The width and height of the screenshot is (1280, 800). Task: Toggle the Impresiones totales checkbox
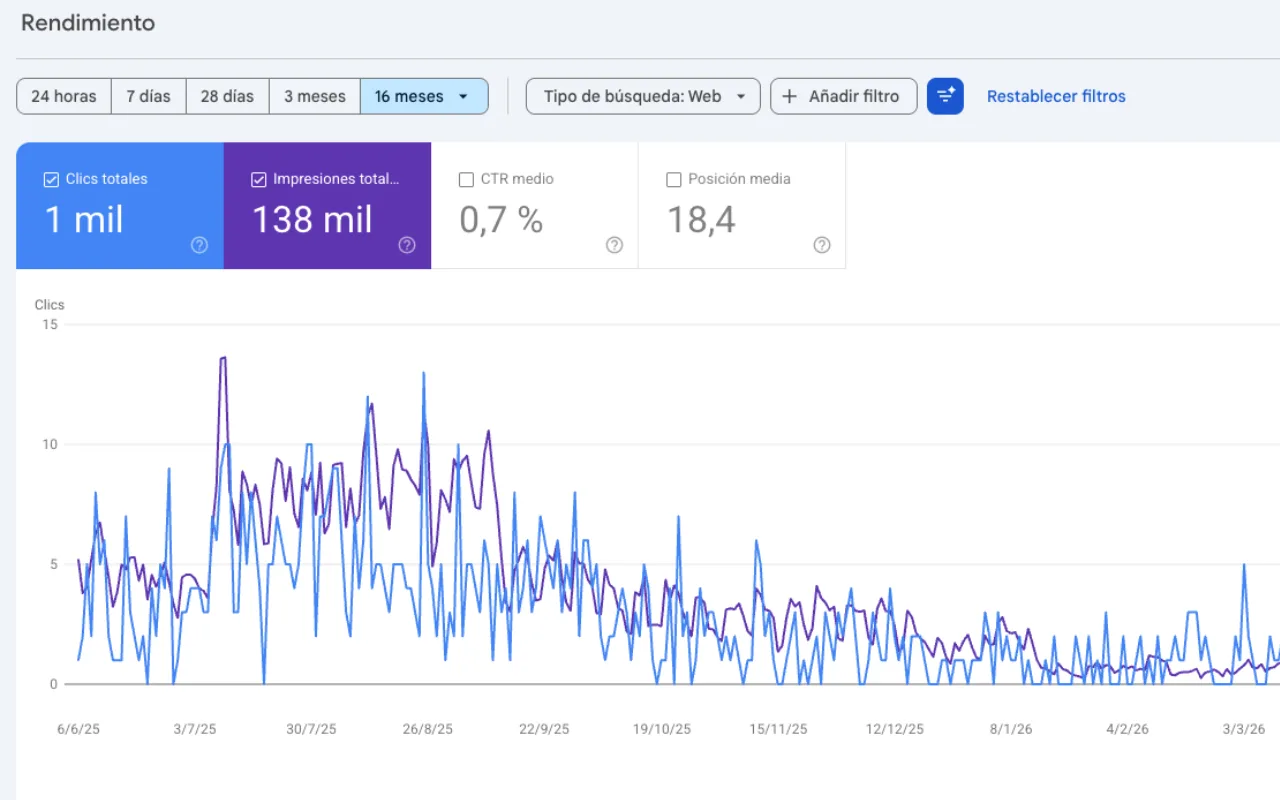click(x=259, y=180)
